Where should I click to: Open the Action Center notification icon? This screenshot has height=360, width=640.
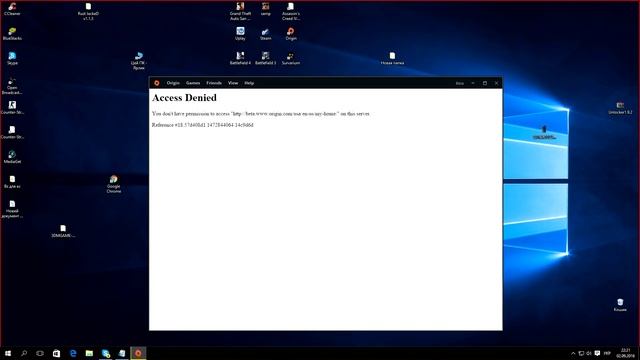pyautogui.click(x=597, y=353)
